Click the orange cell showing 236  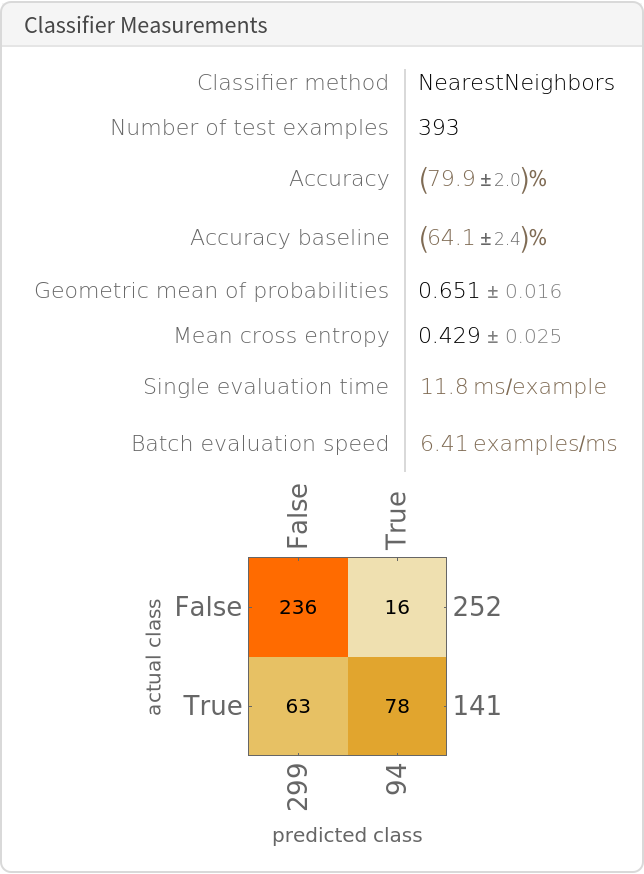pos(298,607)
